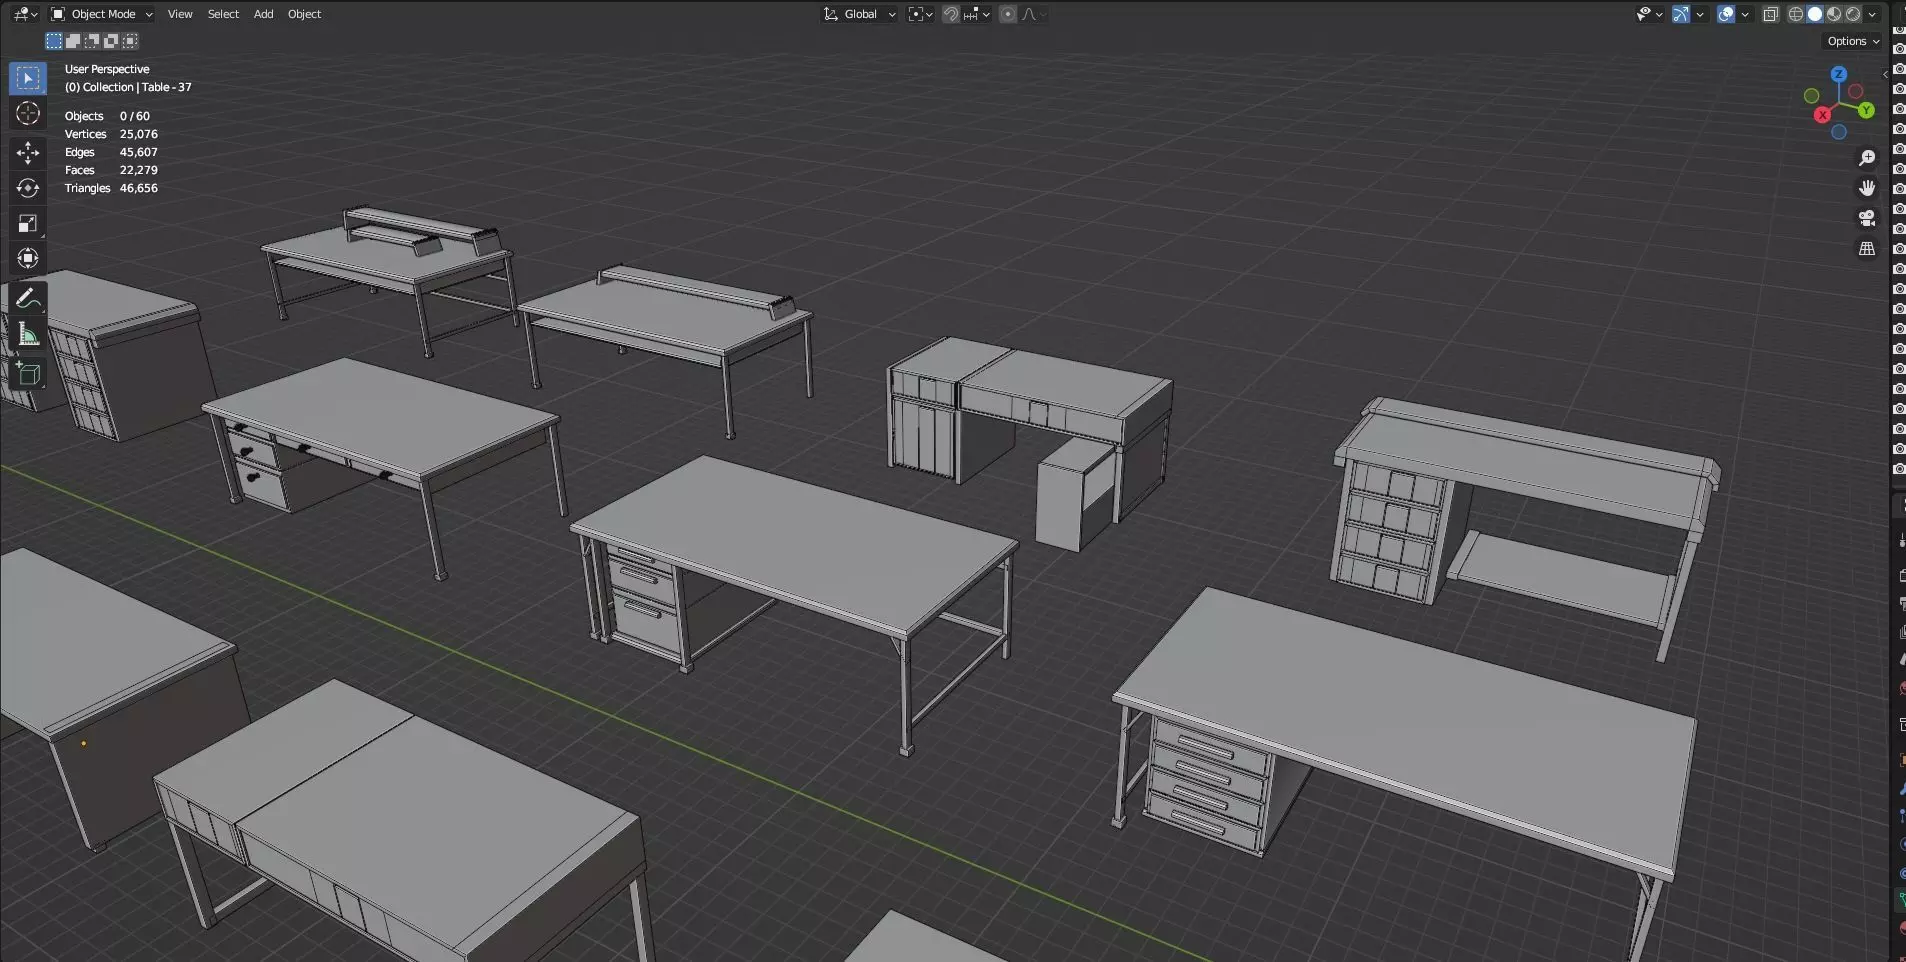This screenshot has width=1906, height=962.
Task: Click the Objects '0 / 60' statistic
Action: pyautogui.click(x=135, y=116)
